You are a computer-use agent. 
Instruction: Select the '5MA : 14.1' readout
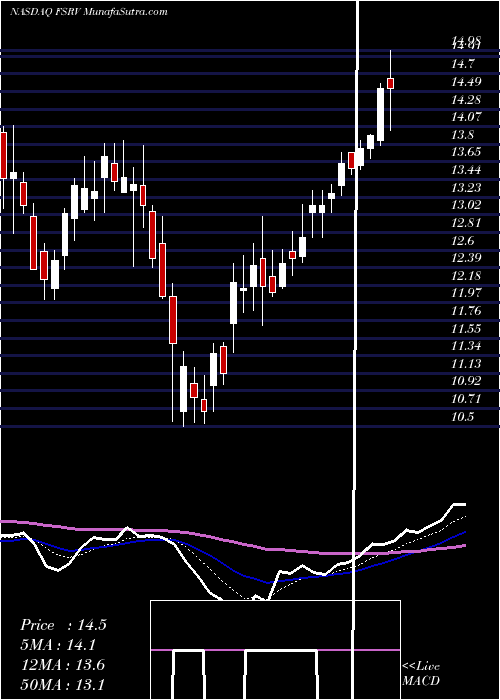(58, 645)
